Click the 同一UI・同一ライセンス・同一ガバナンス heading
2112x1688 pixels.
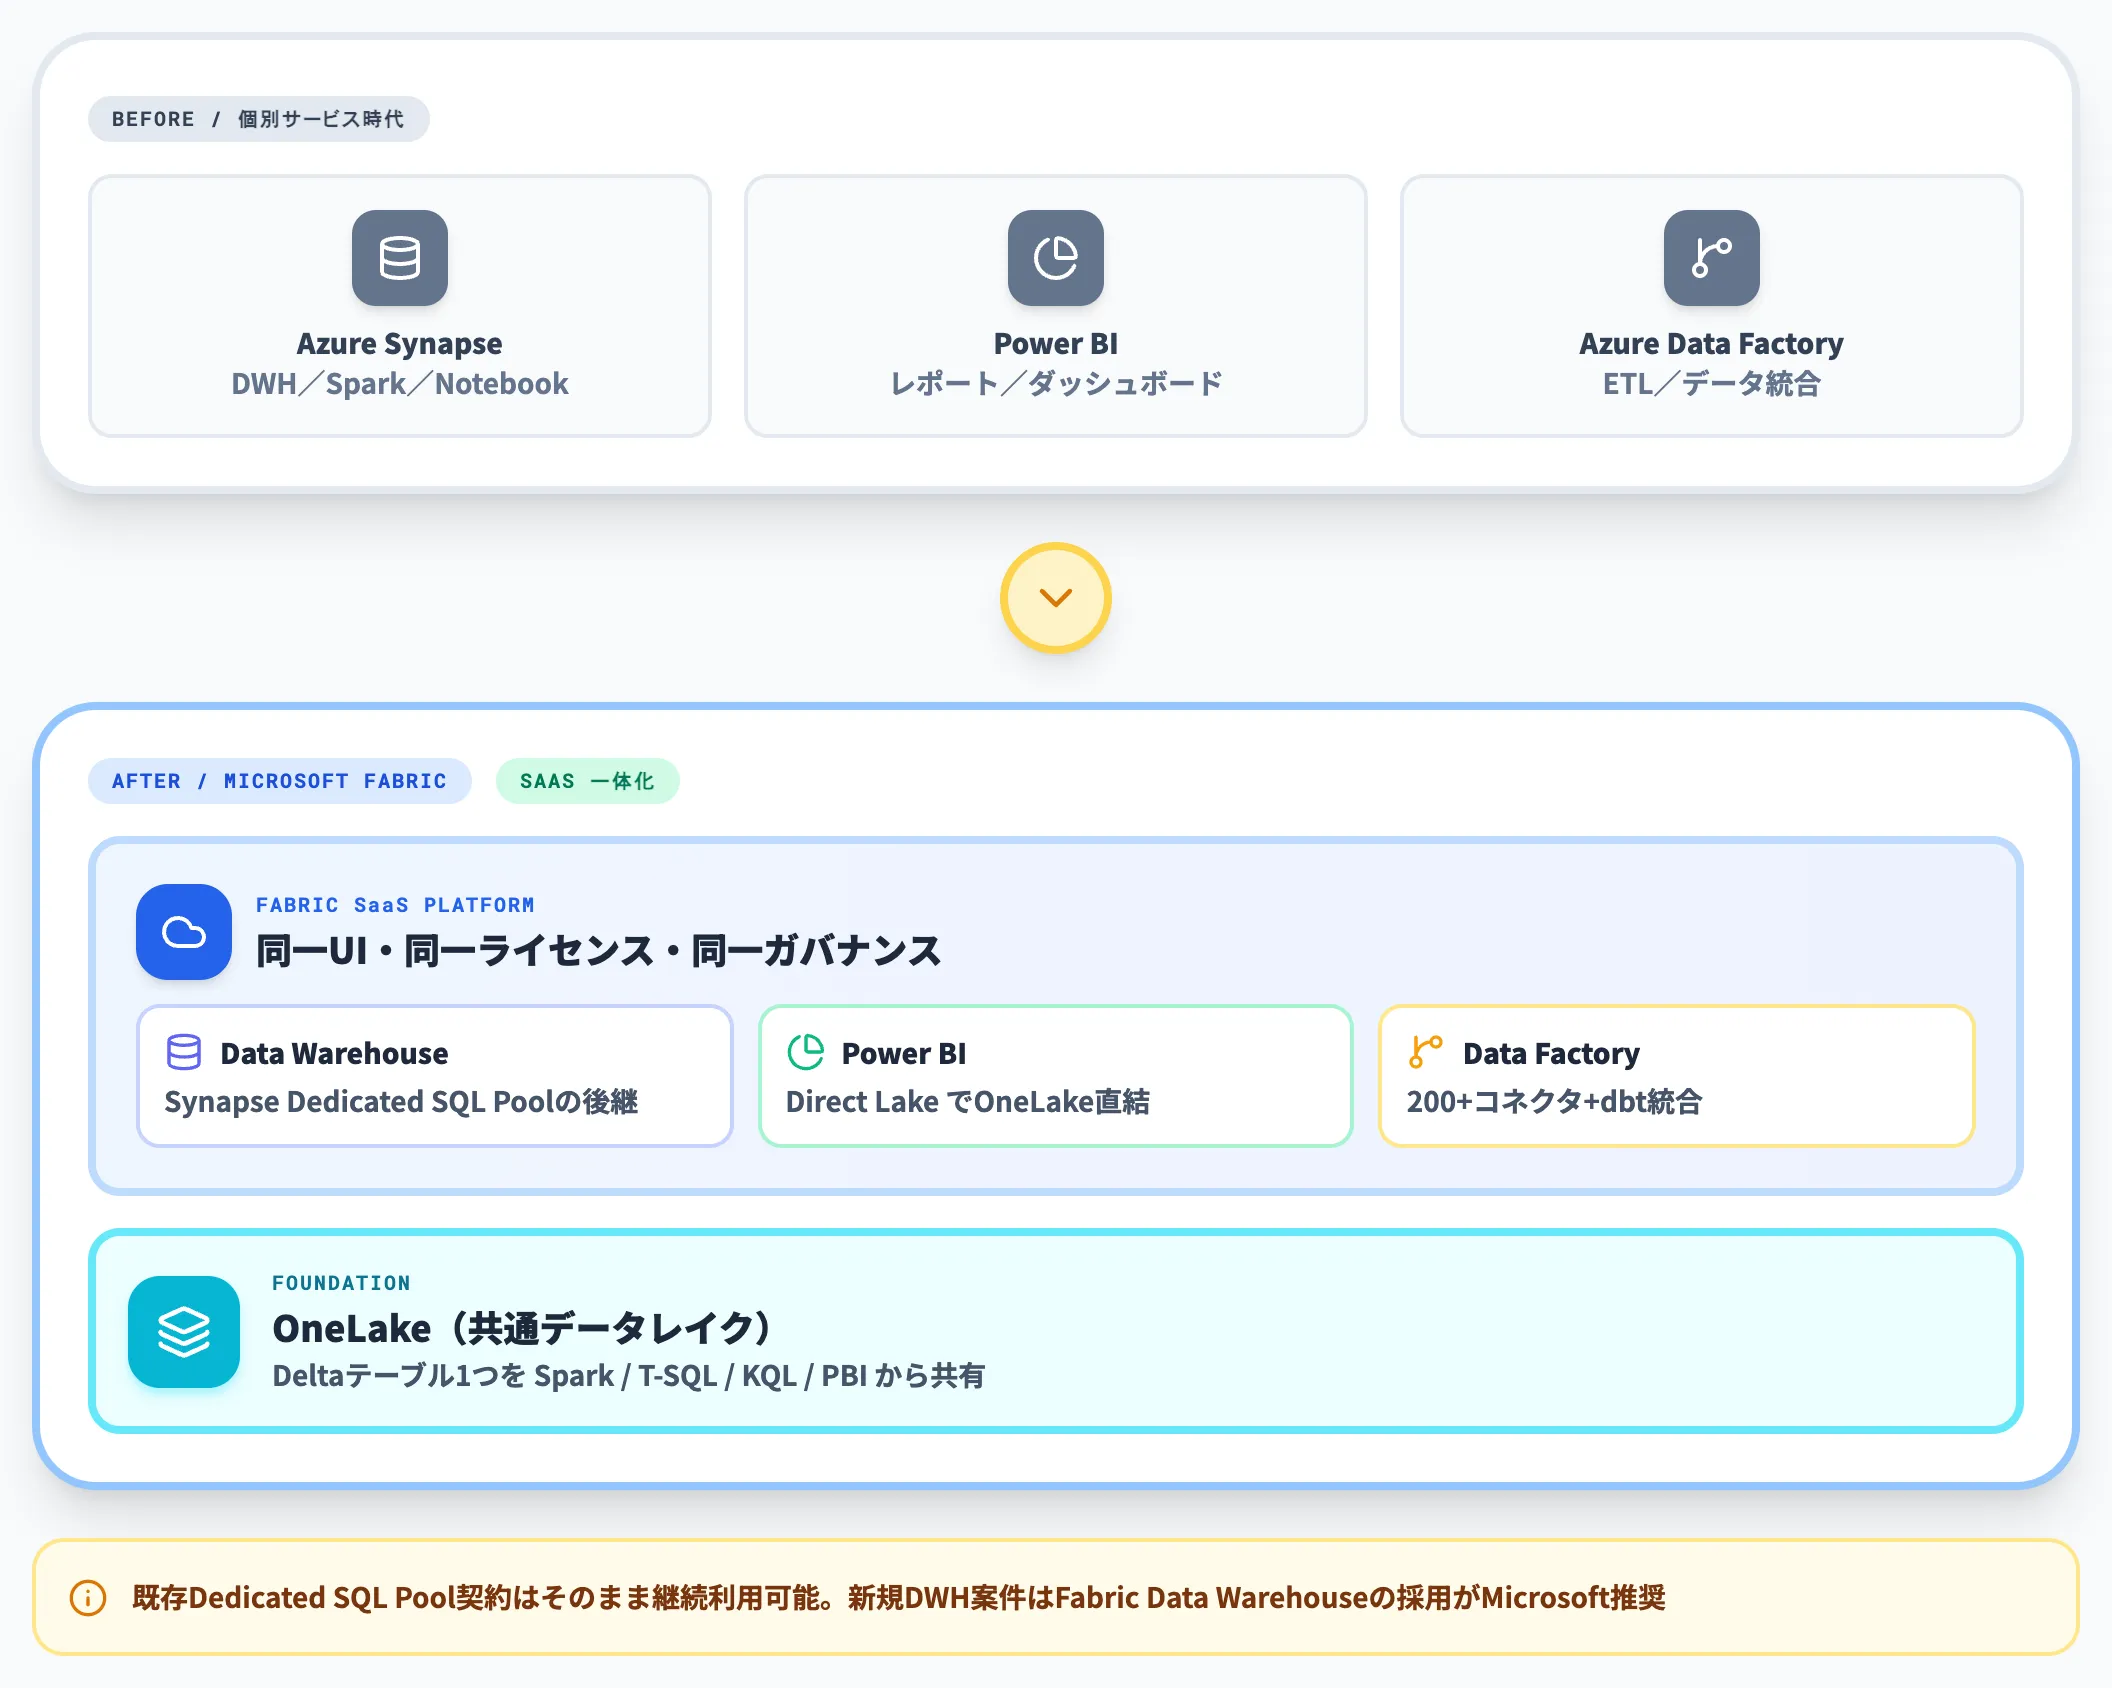pyautogui.click(x=598, y=951)
